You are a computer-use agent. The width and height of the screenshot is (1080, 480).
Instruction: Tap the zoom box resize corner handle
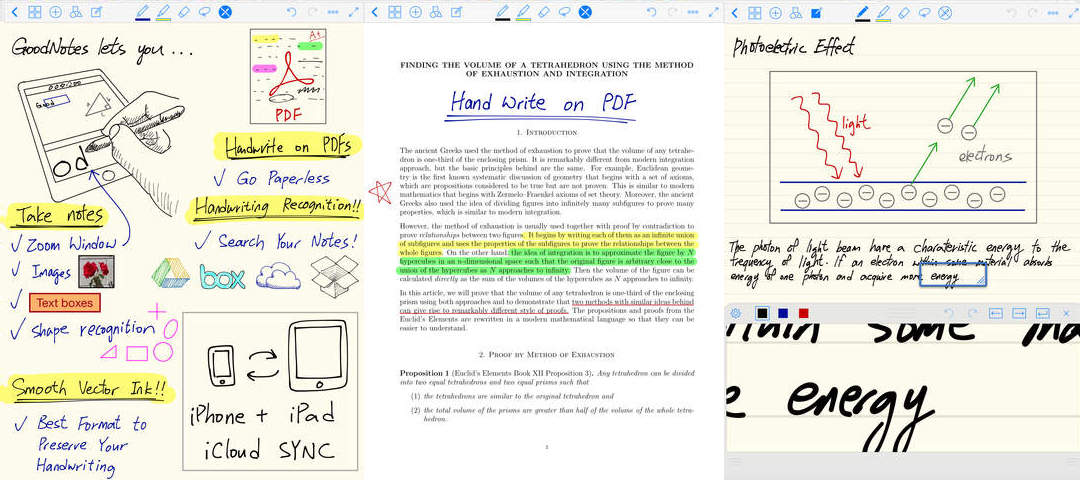coord(980,281)
